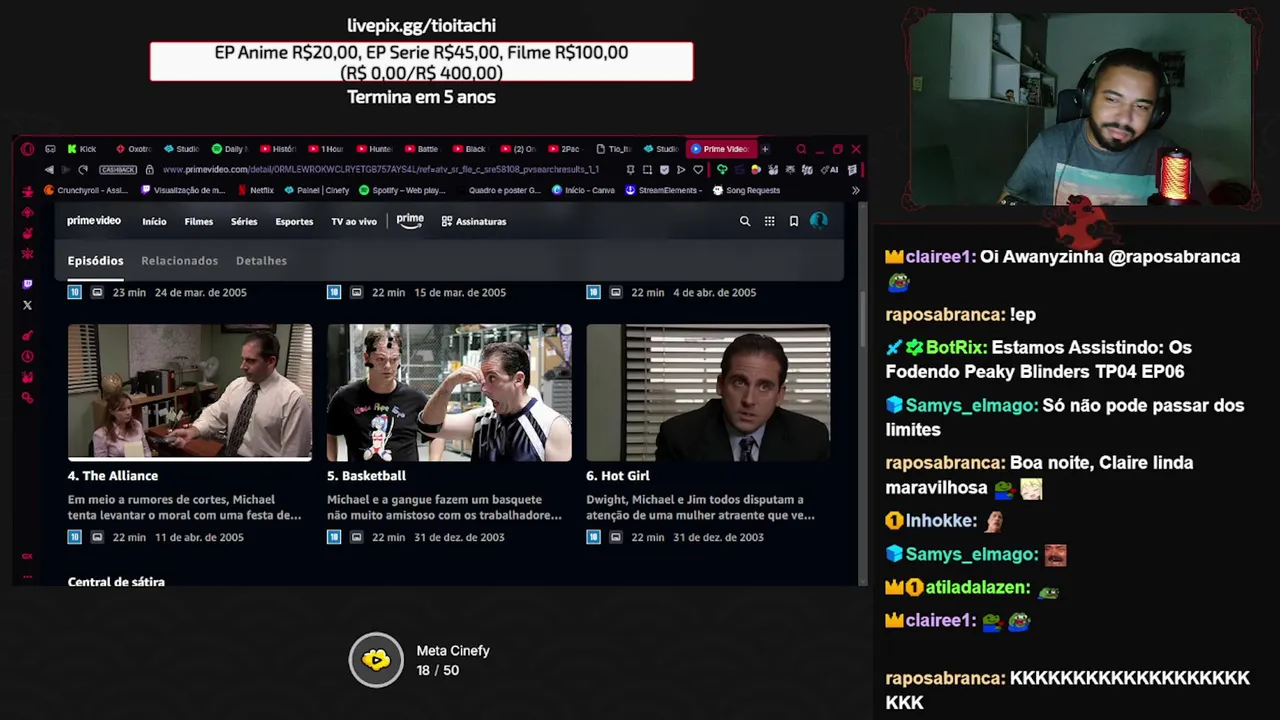This screenshot has height=720, width=1280.
Task: Open the green cloud download extension
Action: click(722, 170)
